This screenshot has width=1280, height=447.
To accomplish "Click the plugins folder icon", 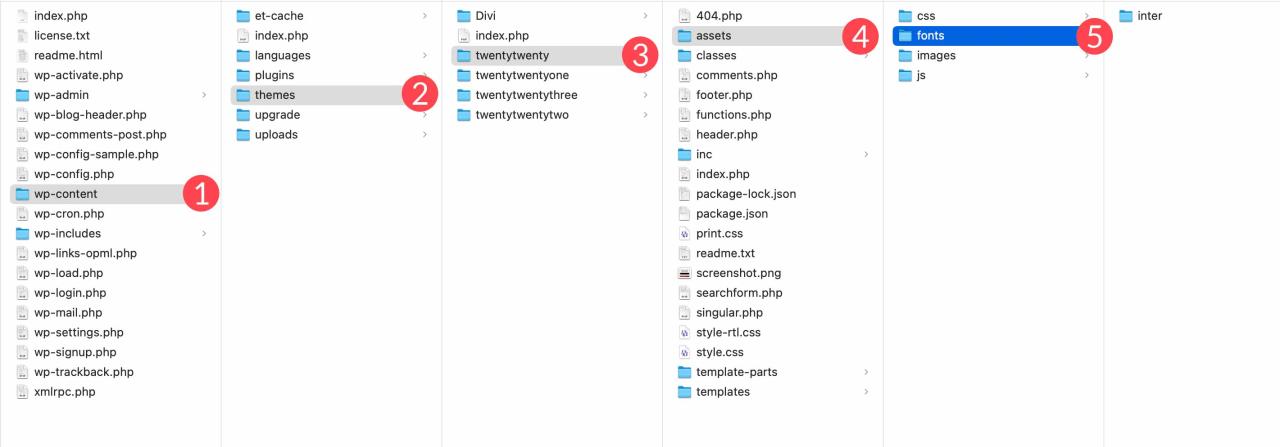I will point(243,75).
